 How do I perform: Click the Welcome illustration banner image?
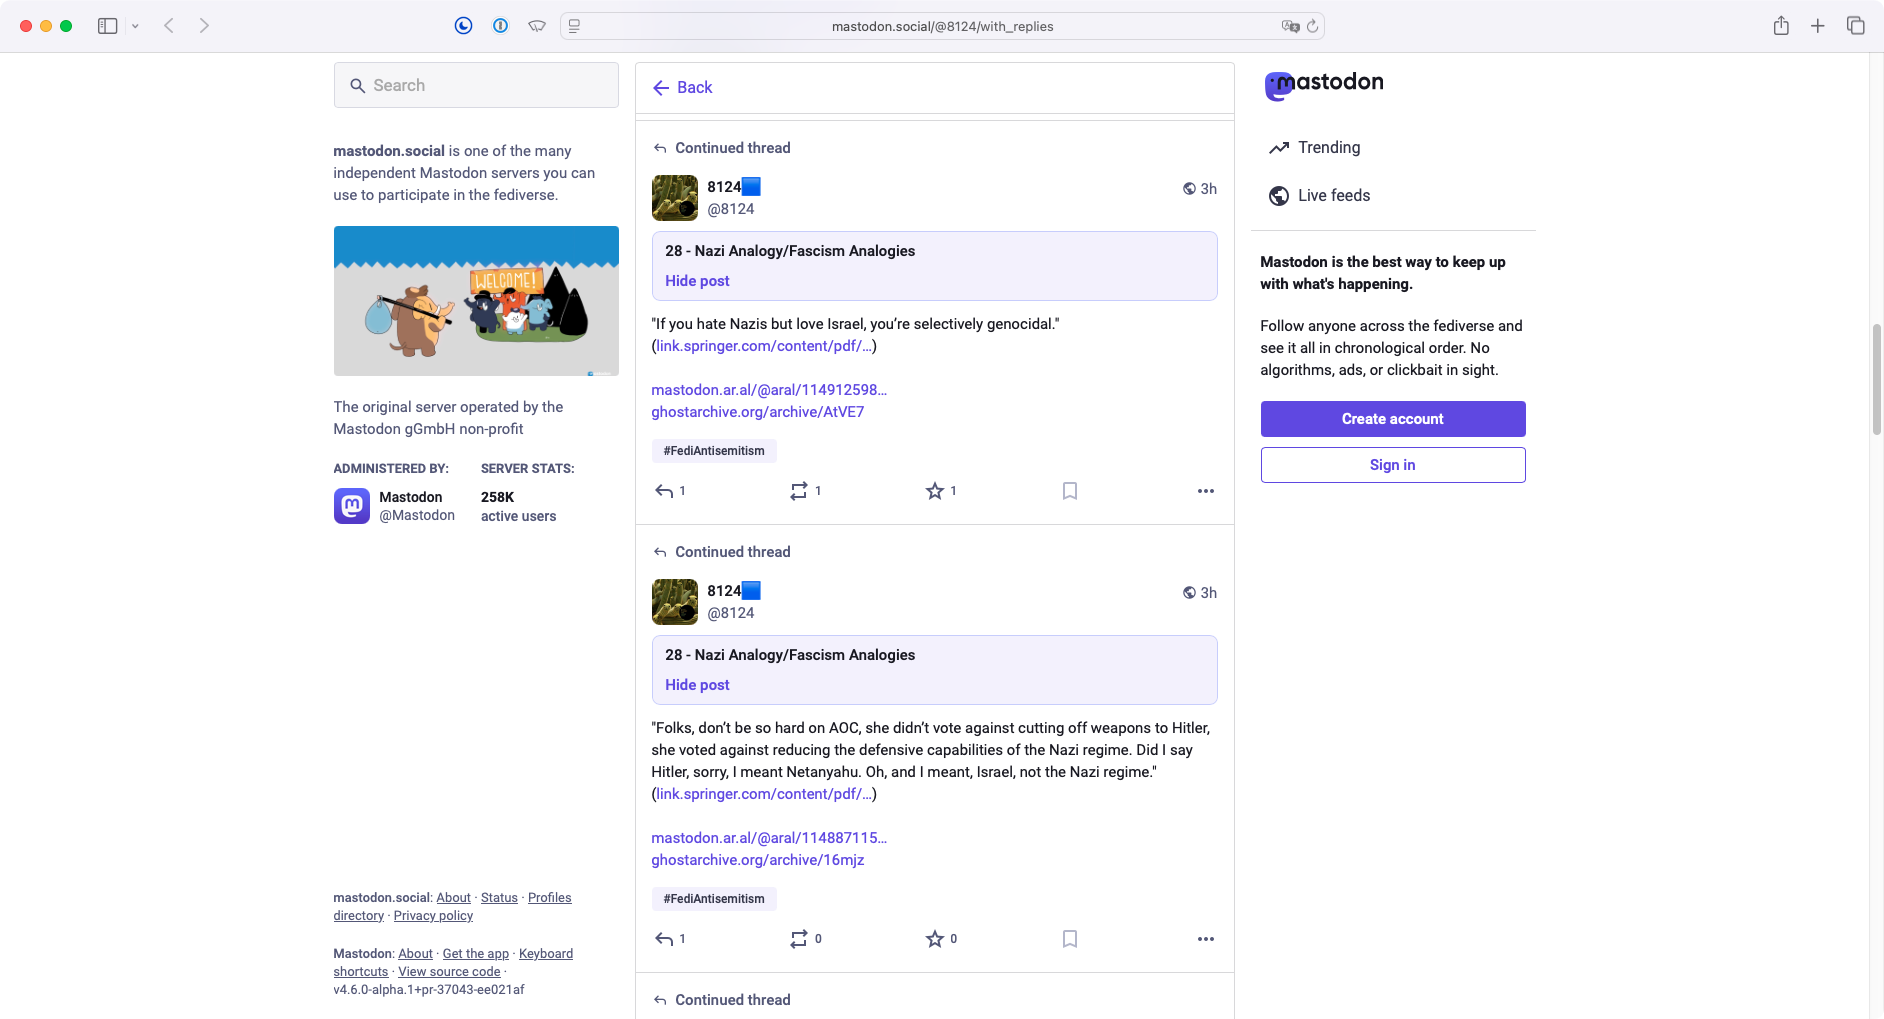476,301
